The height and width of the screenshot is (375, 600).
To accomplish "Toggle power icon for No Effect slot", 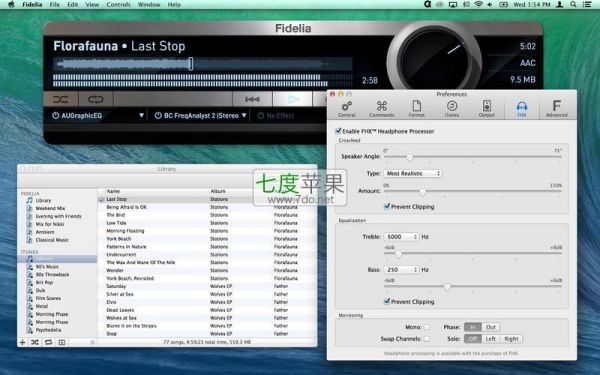I will (261, 116).
